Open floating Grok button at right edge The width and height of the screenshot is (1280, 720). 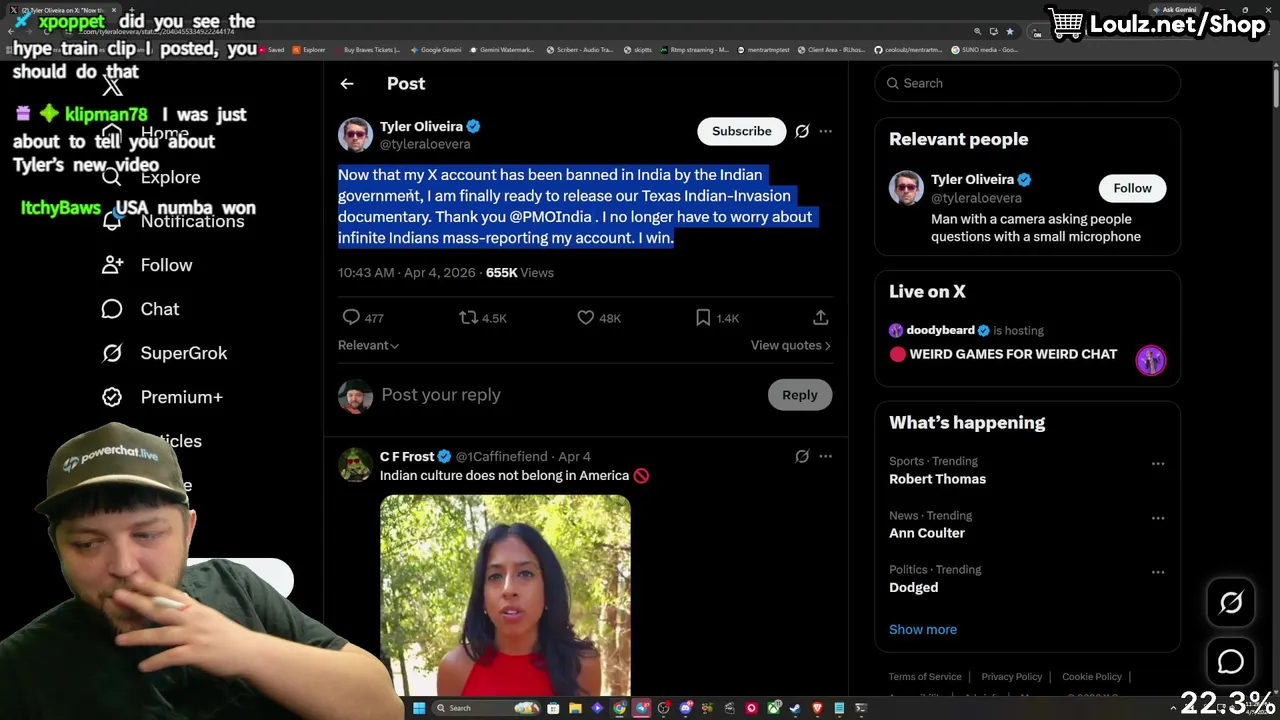coord(1231,602)
